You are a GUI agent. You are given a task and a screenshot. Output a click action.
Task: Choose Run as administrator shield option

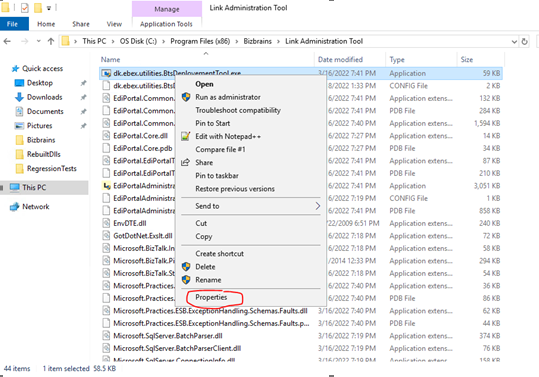186,97
